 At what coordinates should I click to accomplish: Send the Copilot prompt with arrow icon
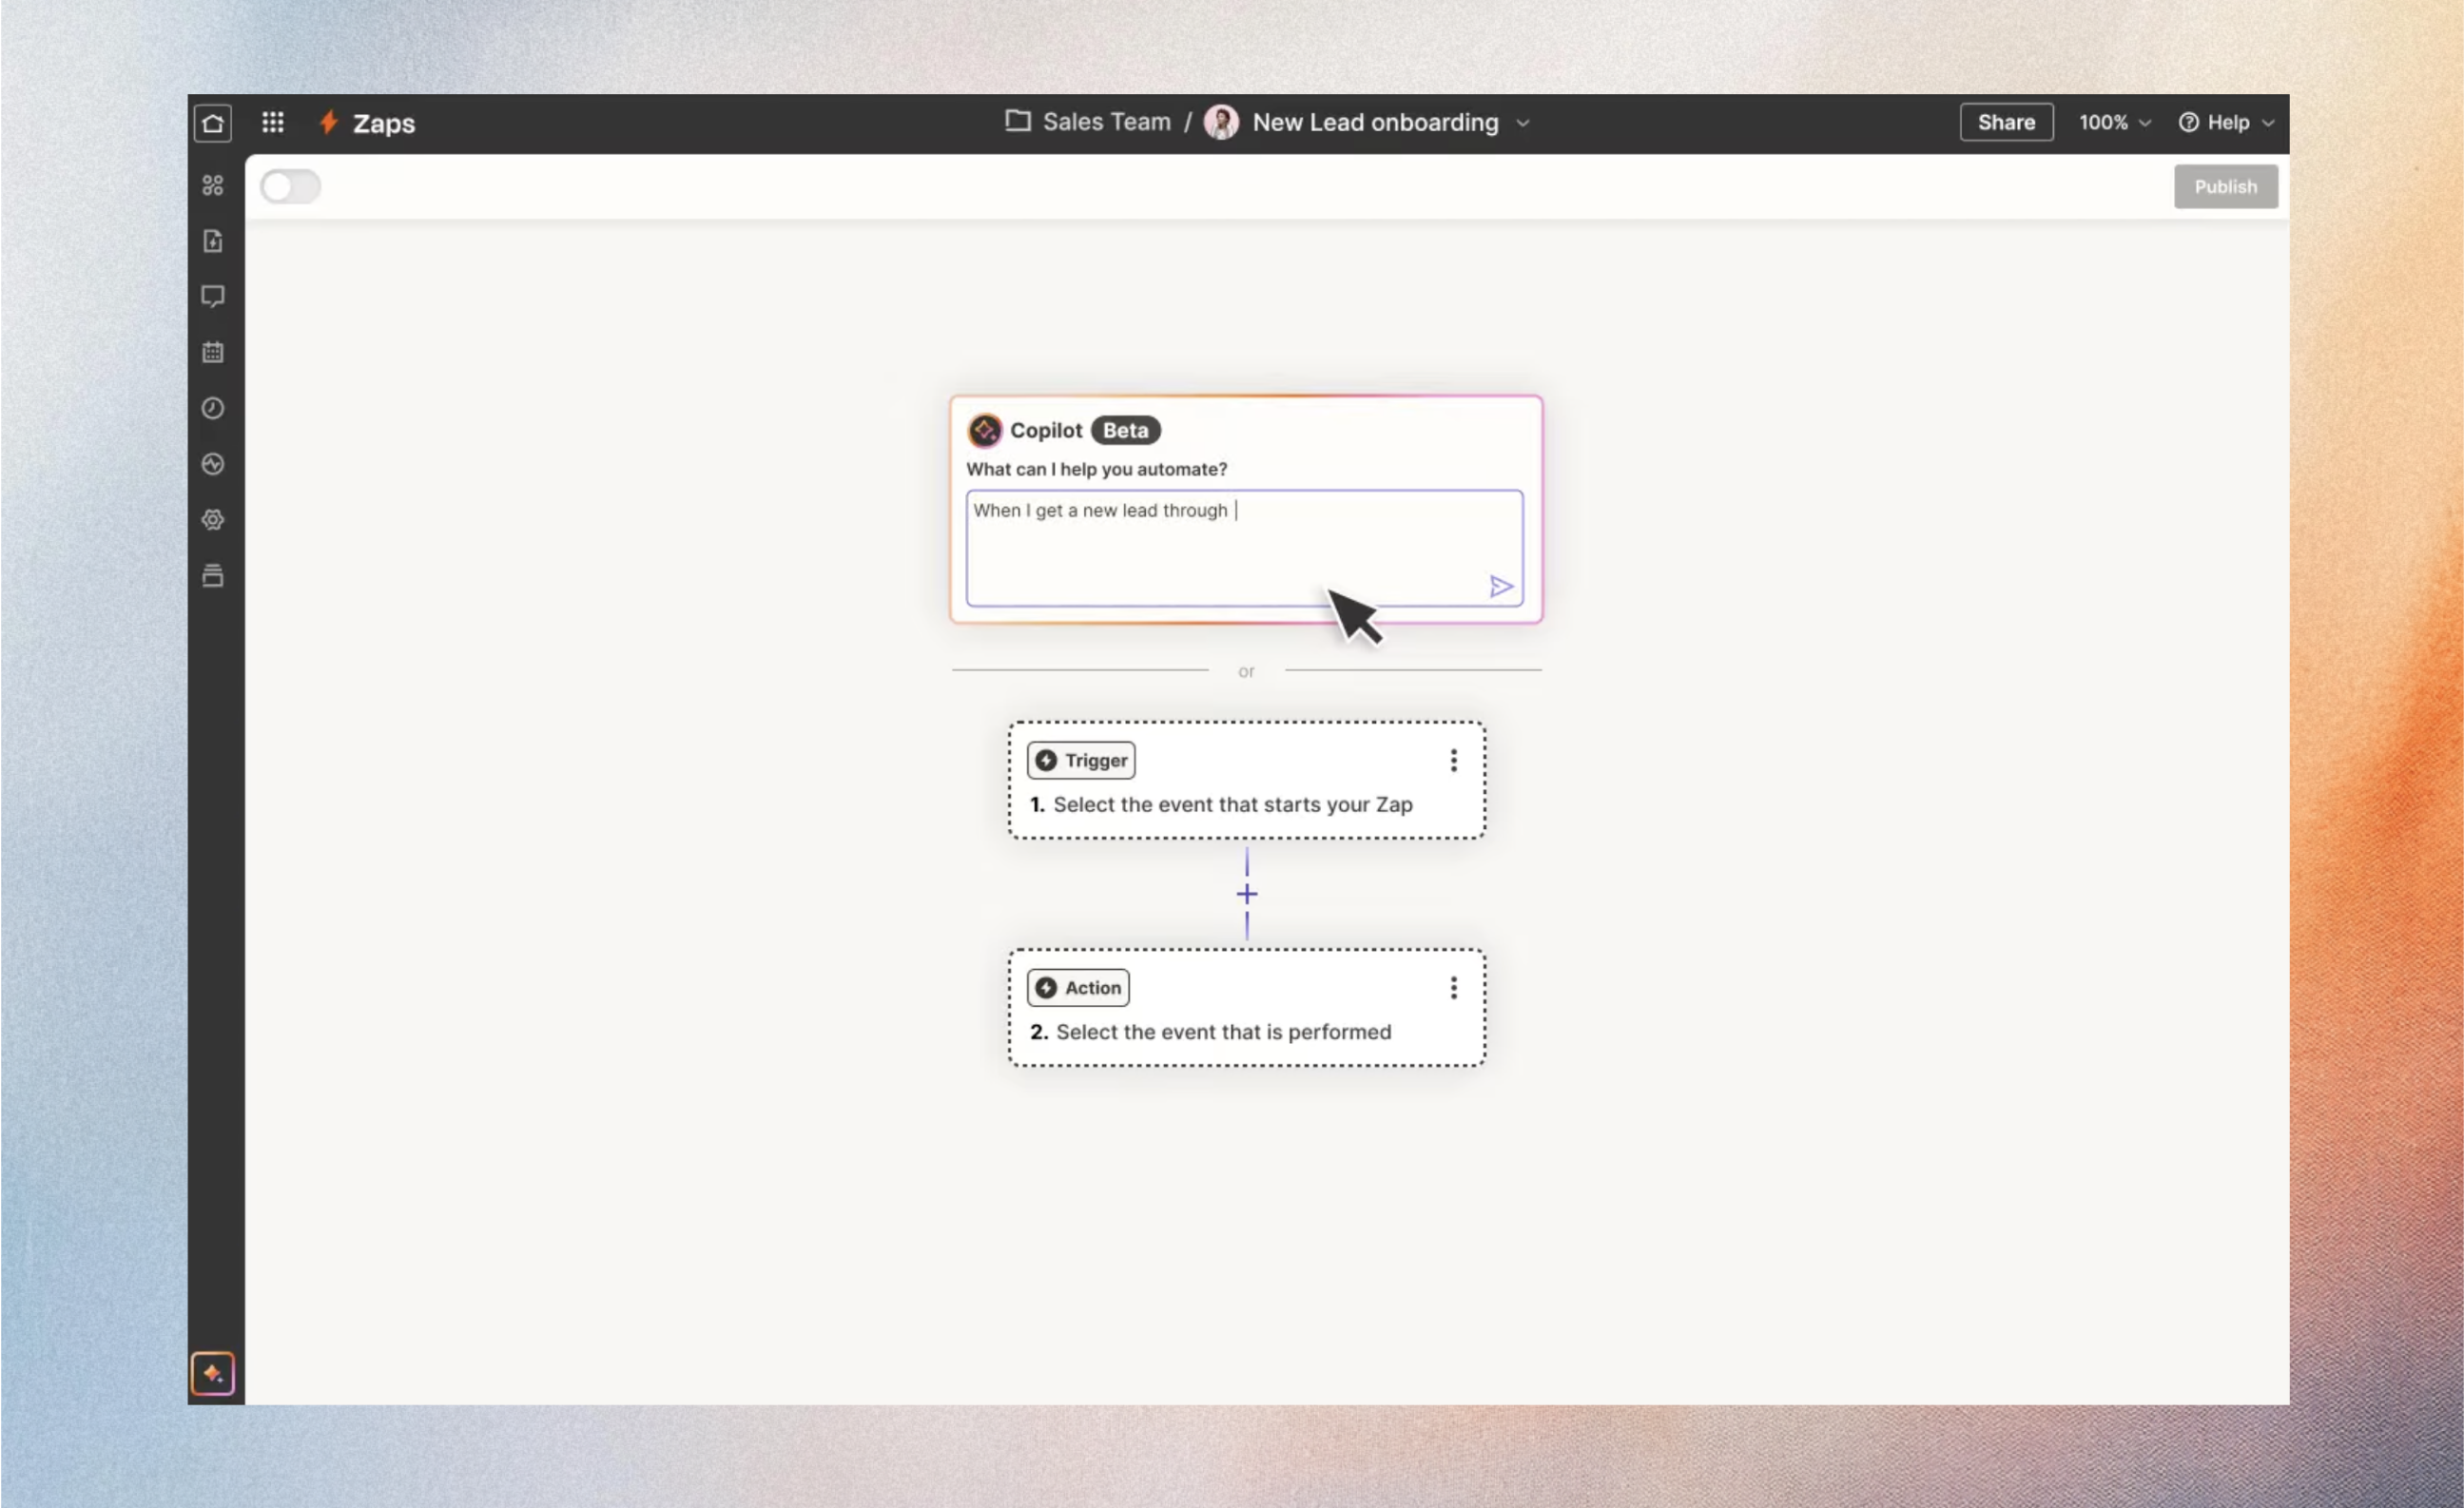1500,587
